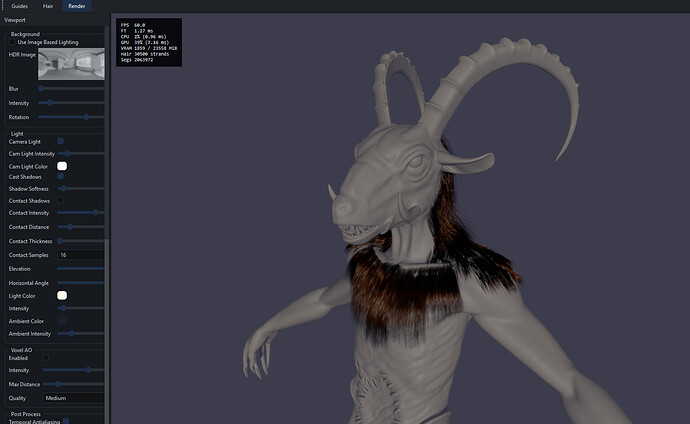Open the Cam Light Color swatch

62,166
